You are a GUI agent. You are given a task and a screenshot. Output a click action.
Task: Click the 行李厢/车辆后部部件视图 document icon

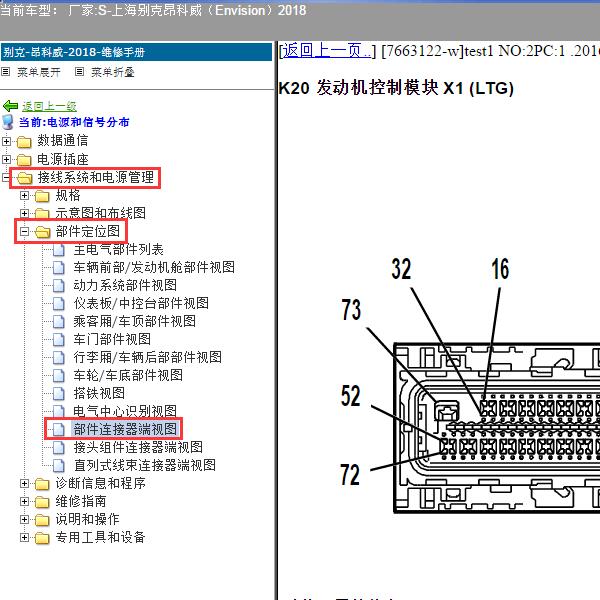[59, 358]
